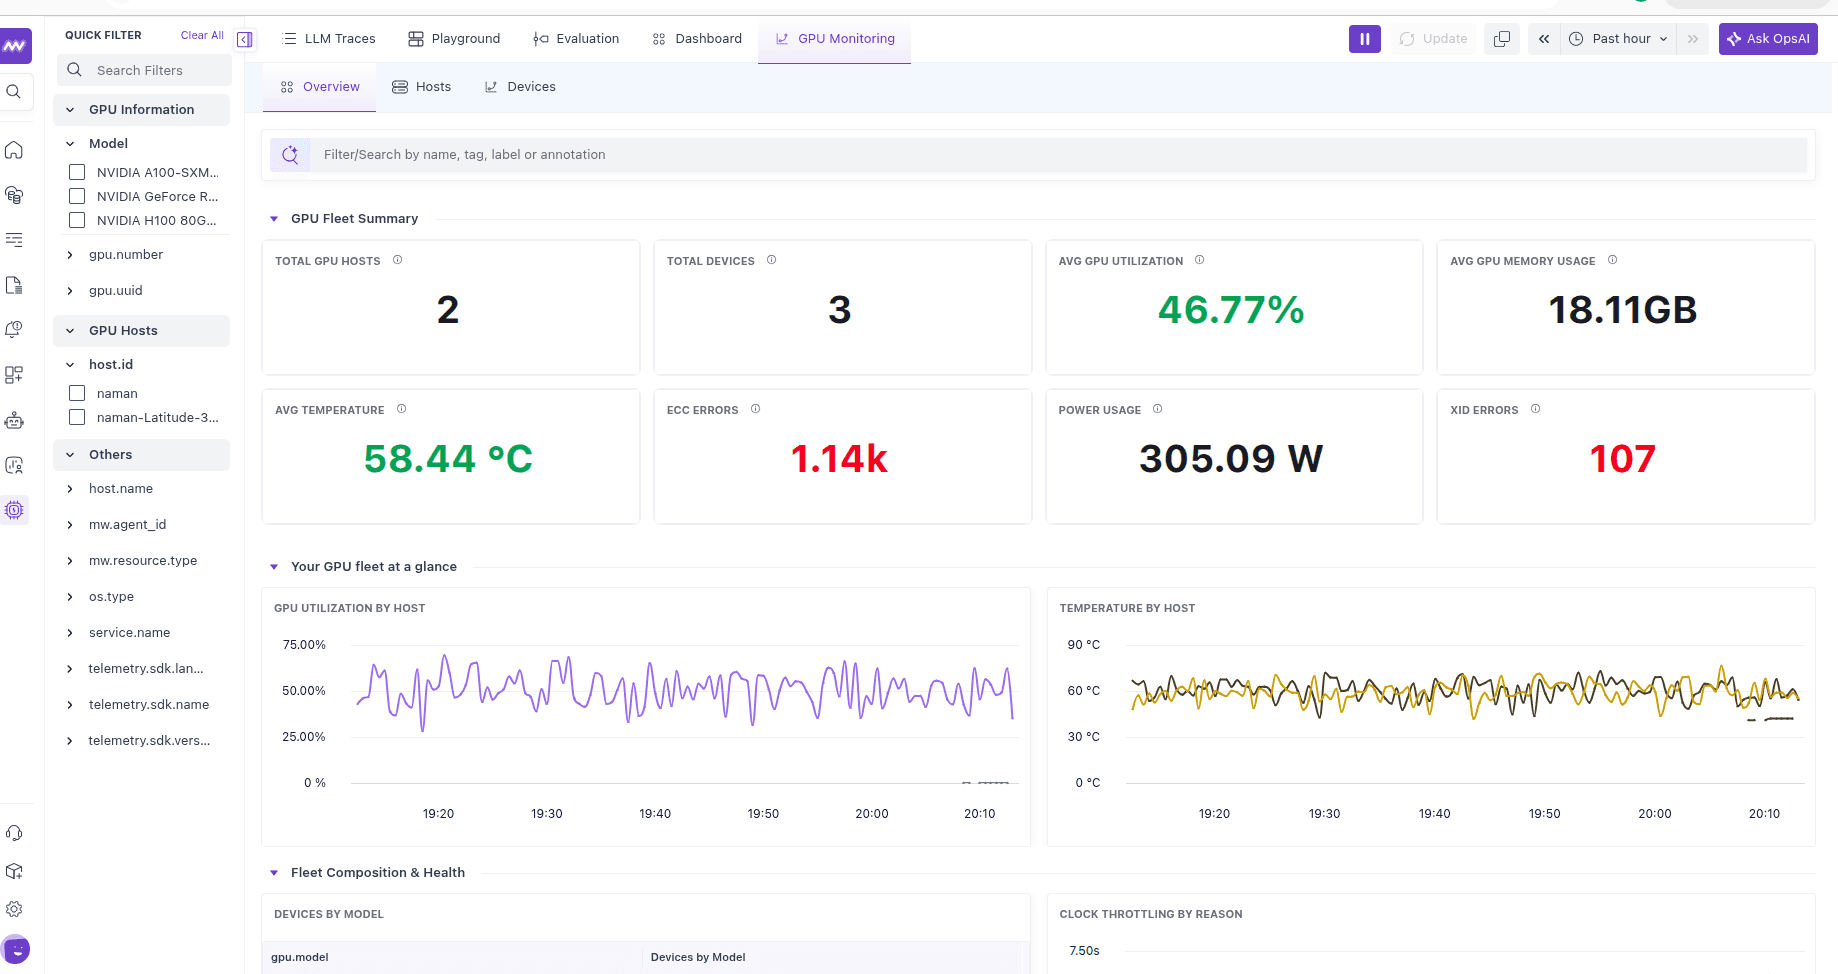Viewport: 1838px width, 974px height.
Task: Open the alerts bell icon in sidebar
Action: click(14, 330)
